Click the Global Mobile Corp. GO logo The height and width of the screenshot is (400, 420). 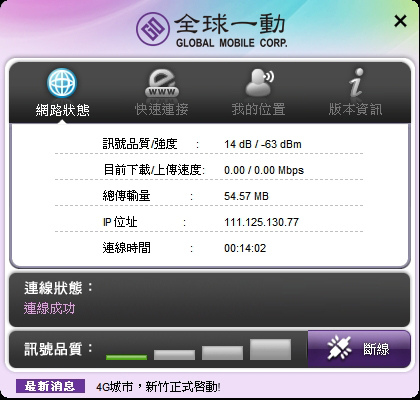click(152, 28)
